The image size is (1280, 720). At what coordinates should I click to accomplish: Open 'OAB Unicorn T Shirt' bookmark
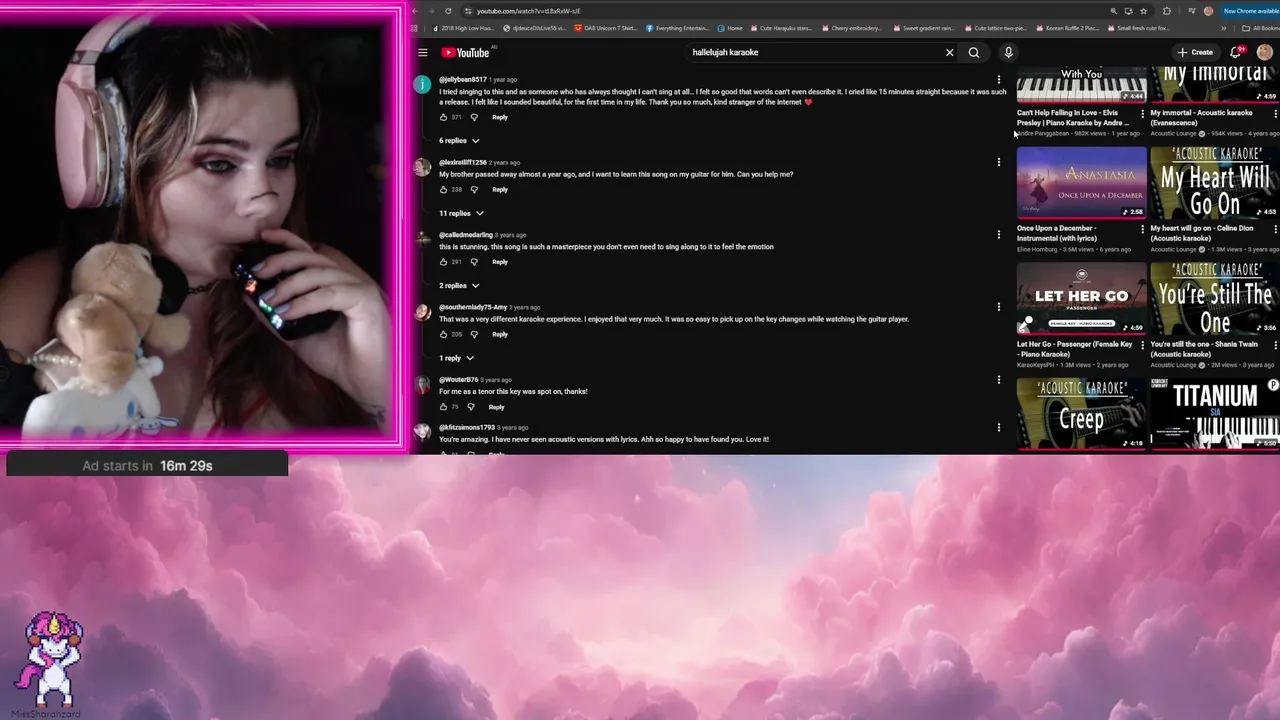click(606, 28)
